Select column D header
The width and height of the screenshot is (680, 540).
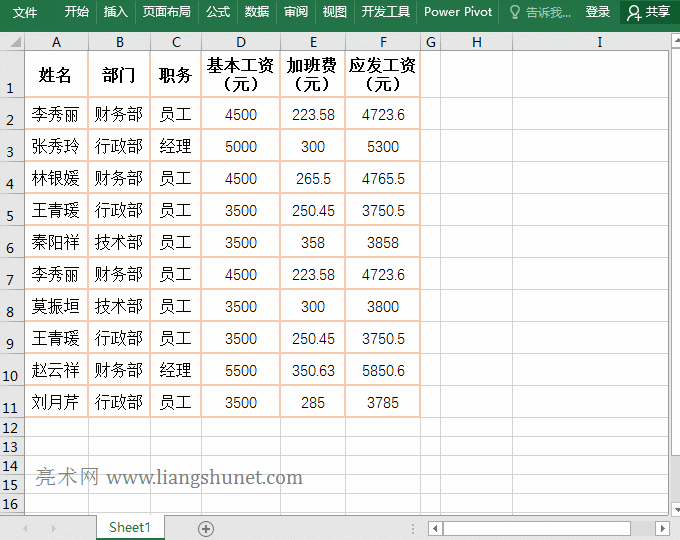(x=241, y=42)
